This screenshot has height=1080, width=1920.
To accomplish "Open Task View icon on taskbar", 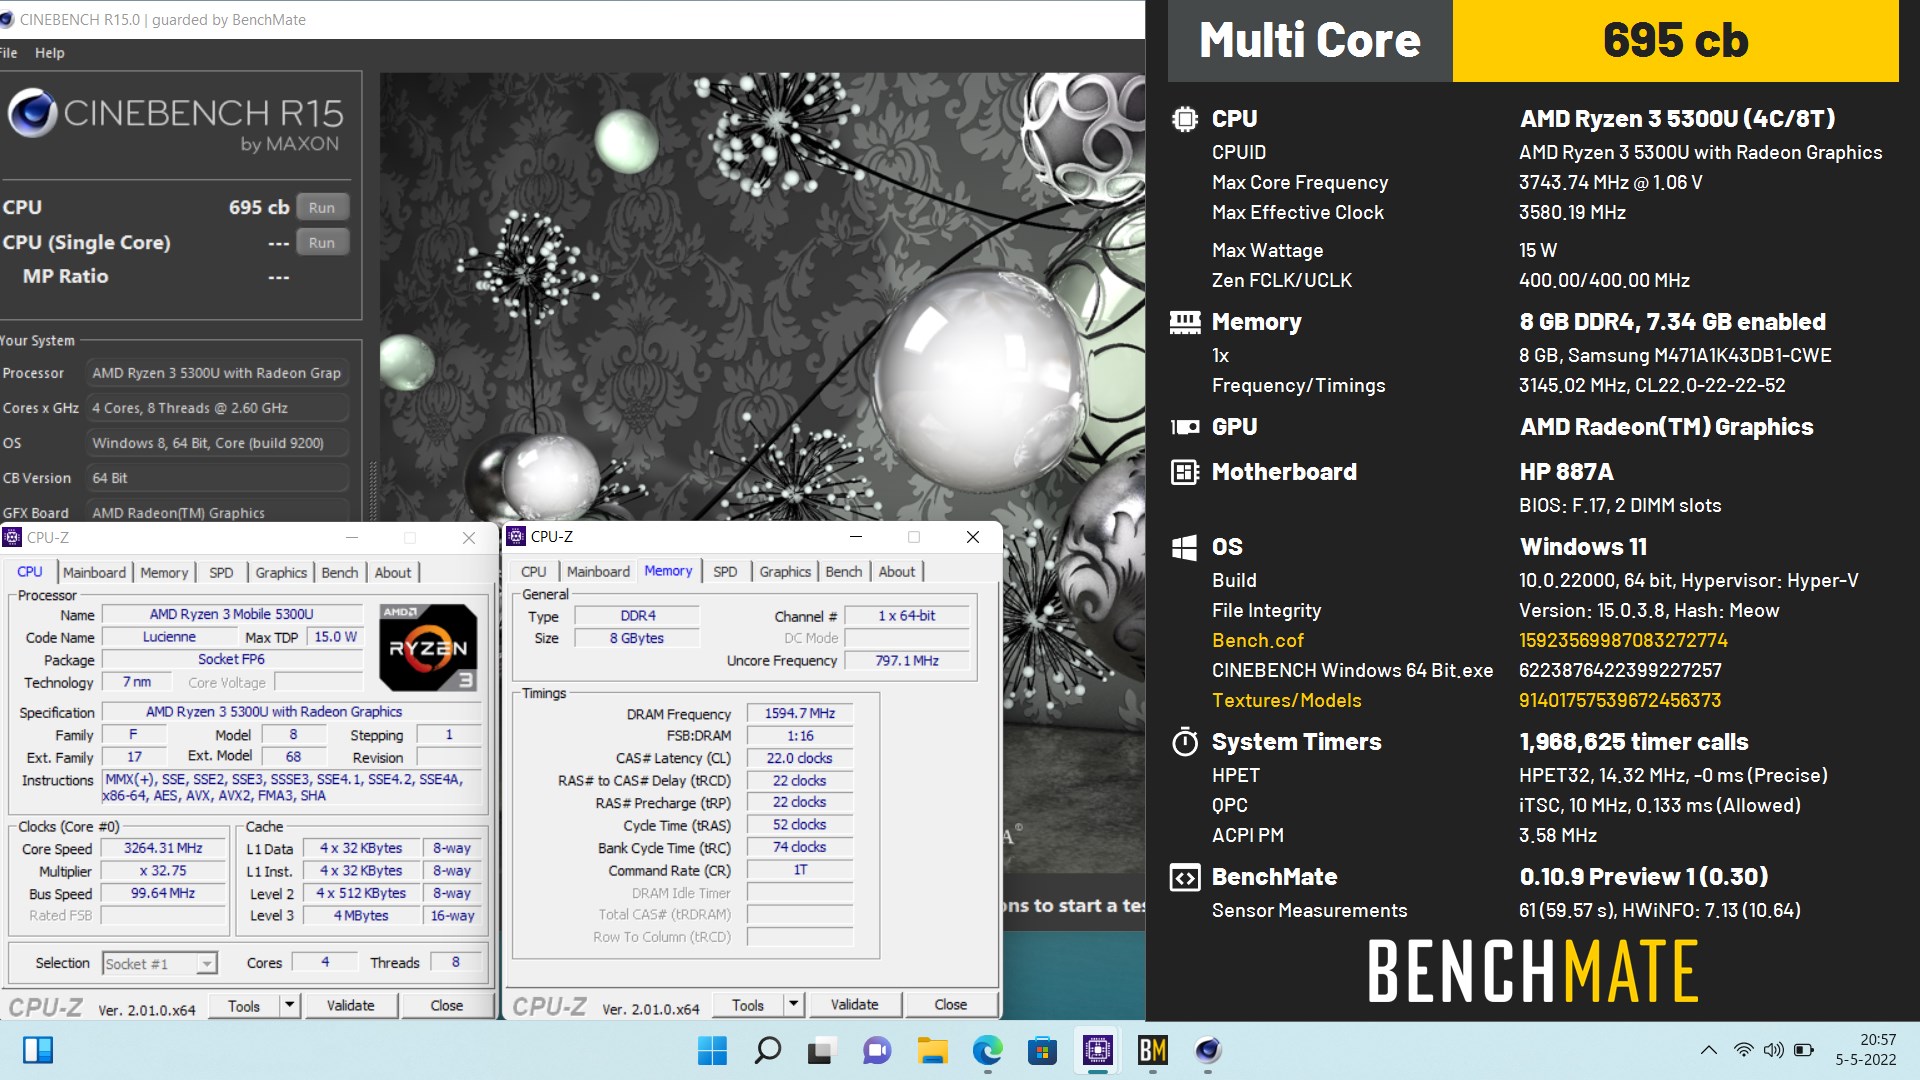I will click(821, 1050).
